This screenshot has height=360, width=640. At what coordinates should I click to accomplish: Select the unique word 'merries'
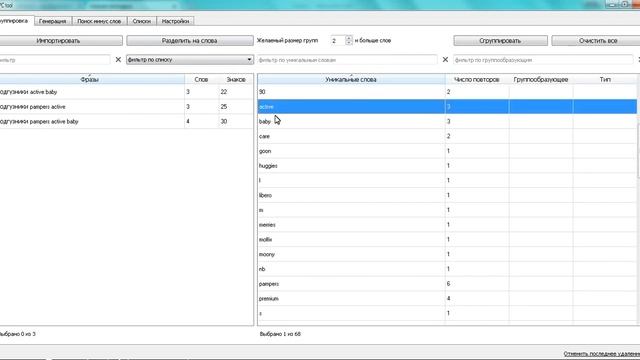[447, 224]
